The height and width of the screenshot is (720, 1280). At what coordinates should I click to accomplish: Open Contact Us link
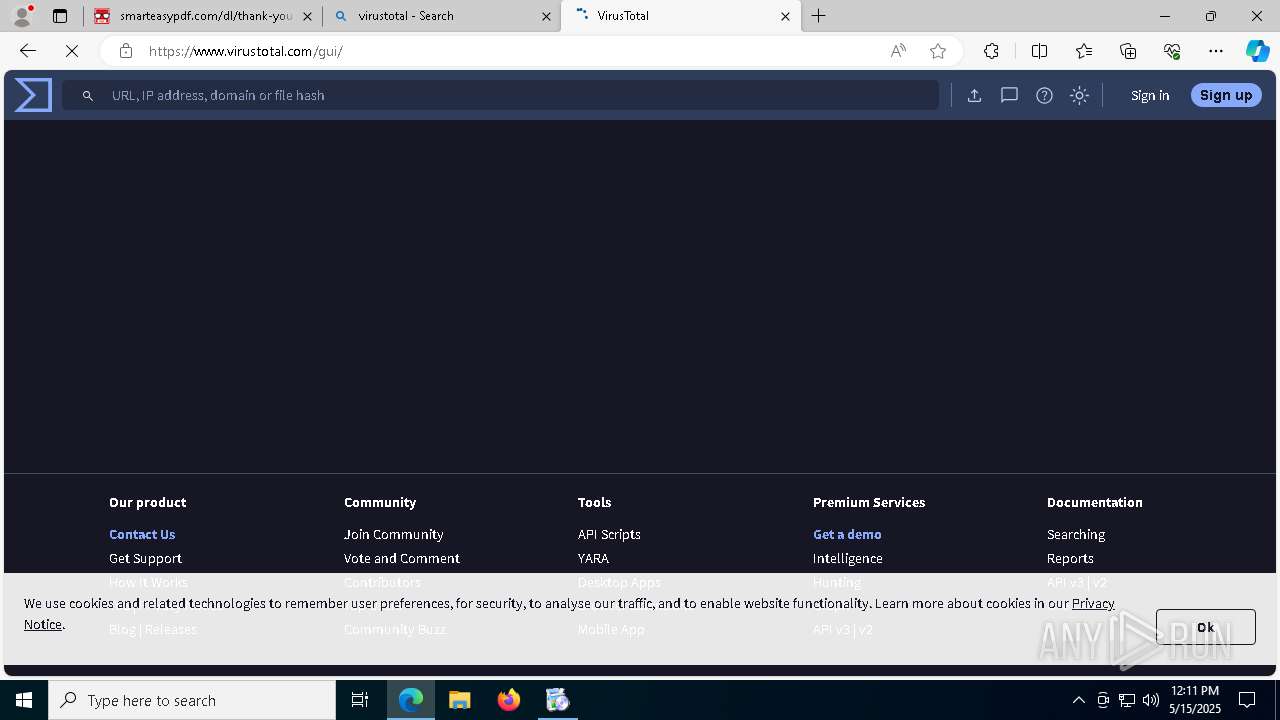pyautogui.click(x=142, y=534)
